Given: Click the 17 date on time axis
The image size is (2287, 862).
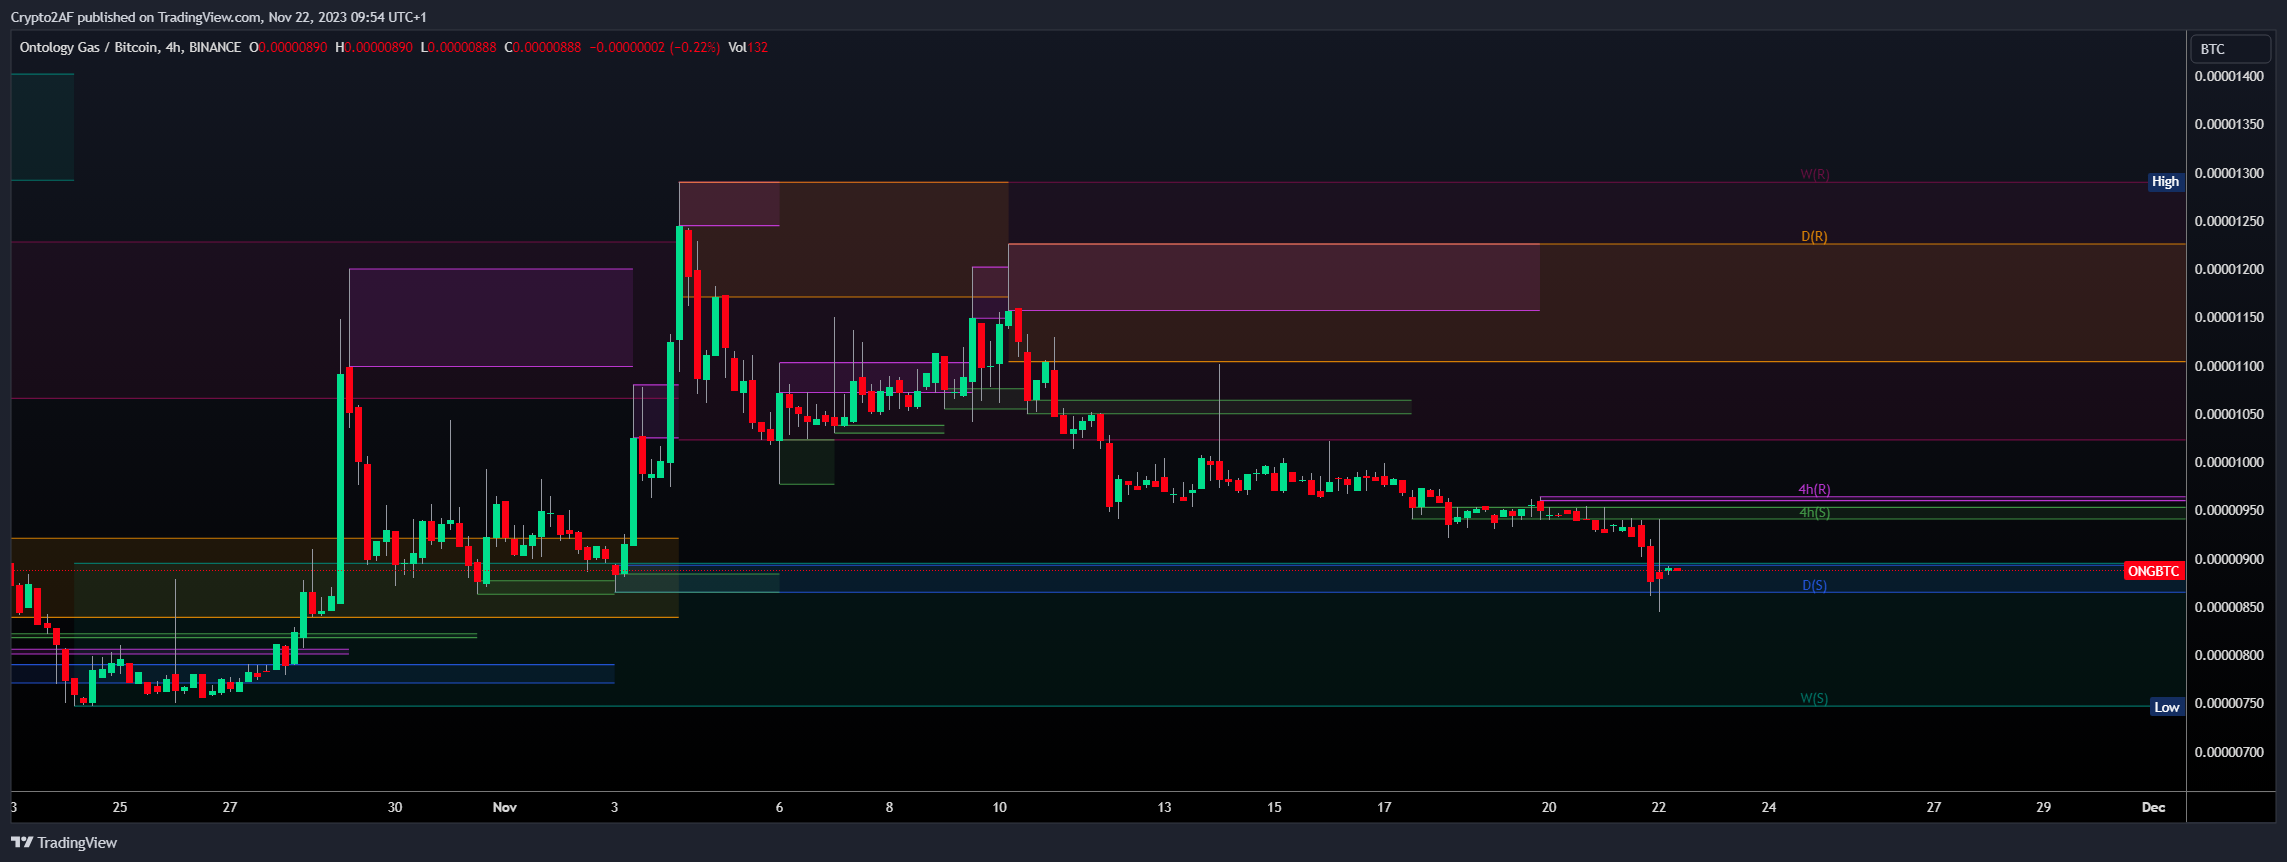Looking at the screenshot, I should tap(1384, 807).
